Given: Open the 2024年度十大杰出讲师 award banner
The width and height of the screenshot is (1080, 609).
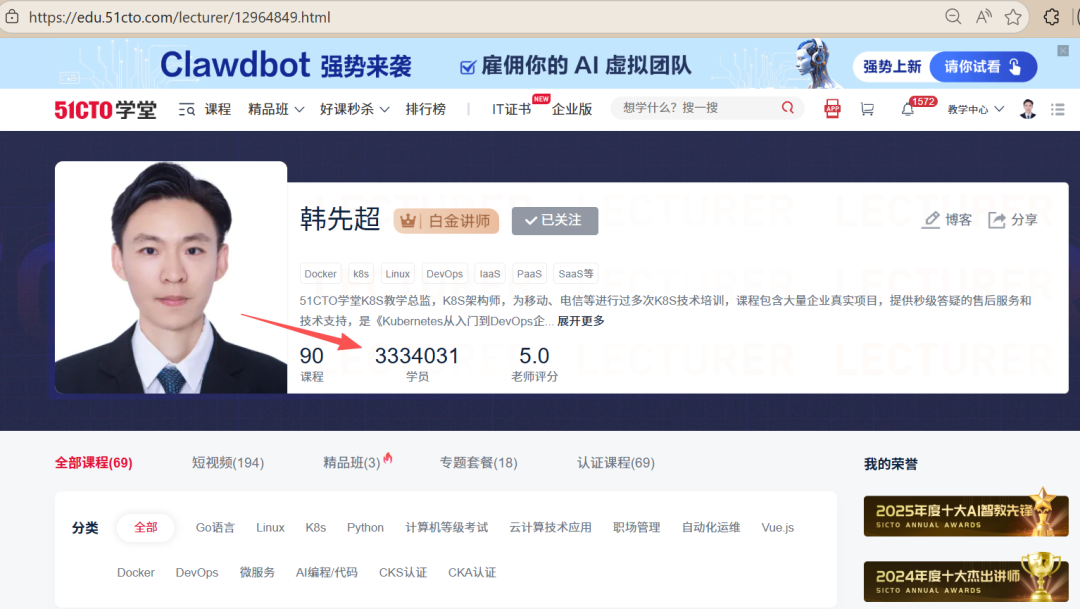Looking at the screenshot, I should coord(966,579).
